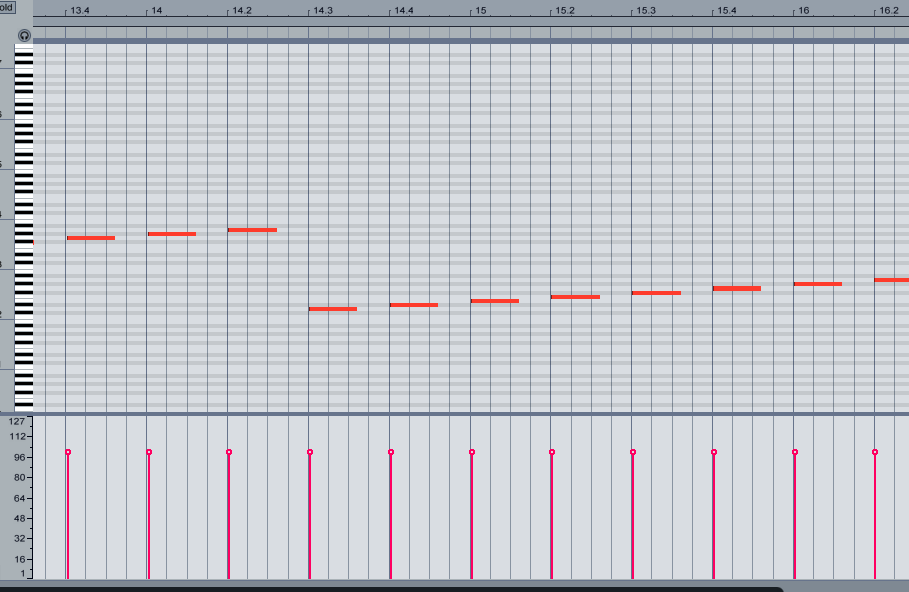The width and height of the screenshot is (909, 592).
Task: Select the note at bar 15.2
Action: pyautogui.click(x=574, y=296)
